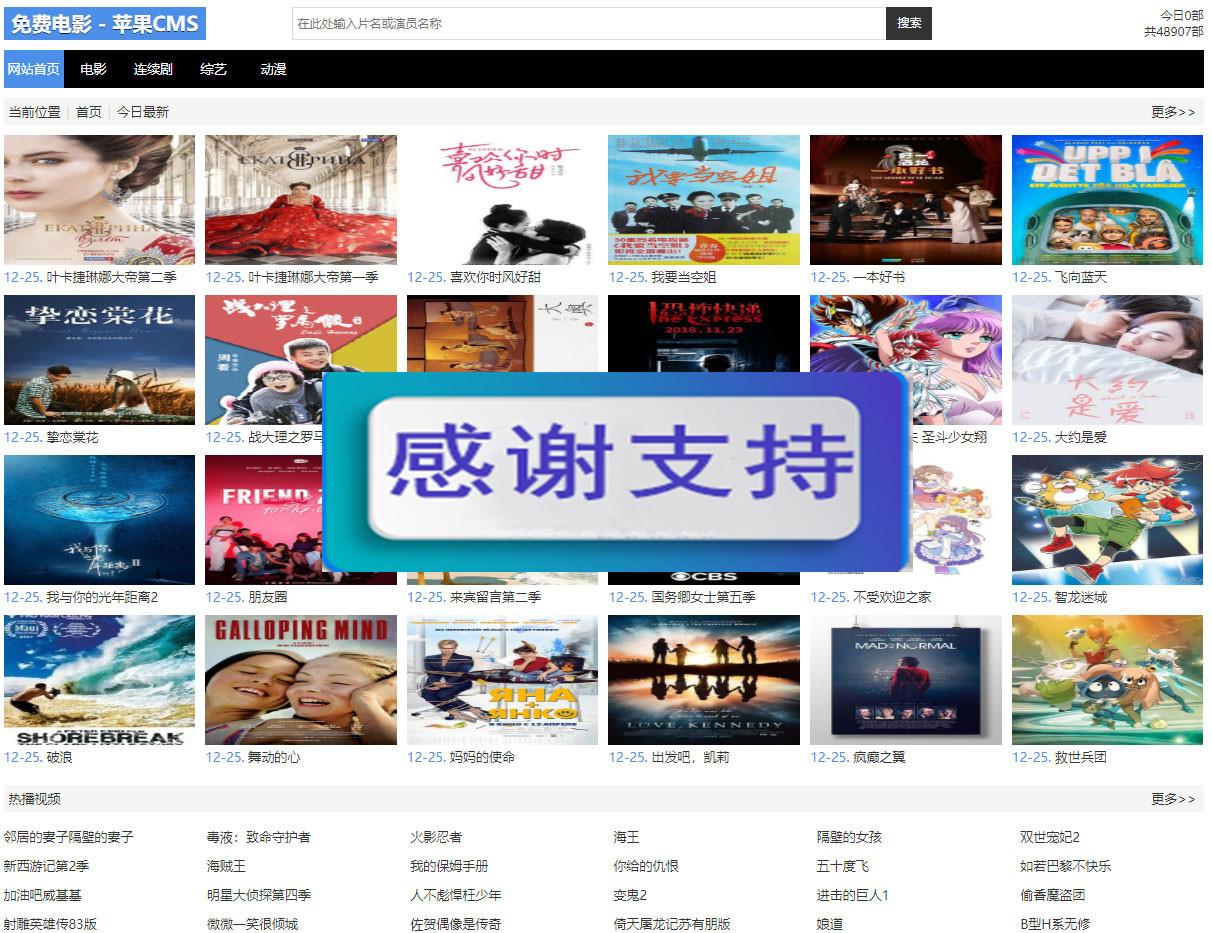Click the 我要当空姐 title link
1212x933 pixels.
pyautogui.click(x=684, y=277)
